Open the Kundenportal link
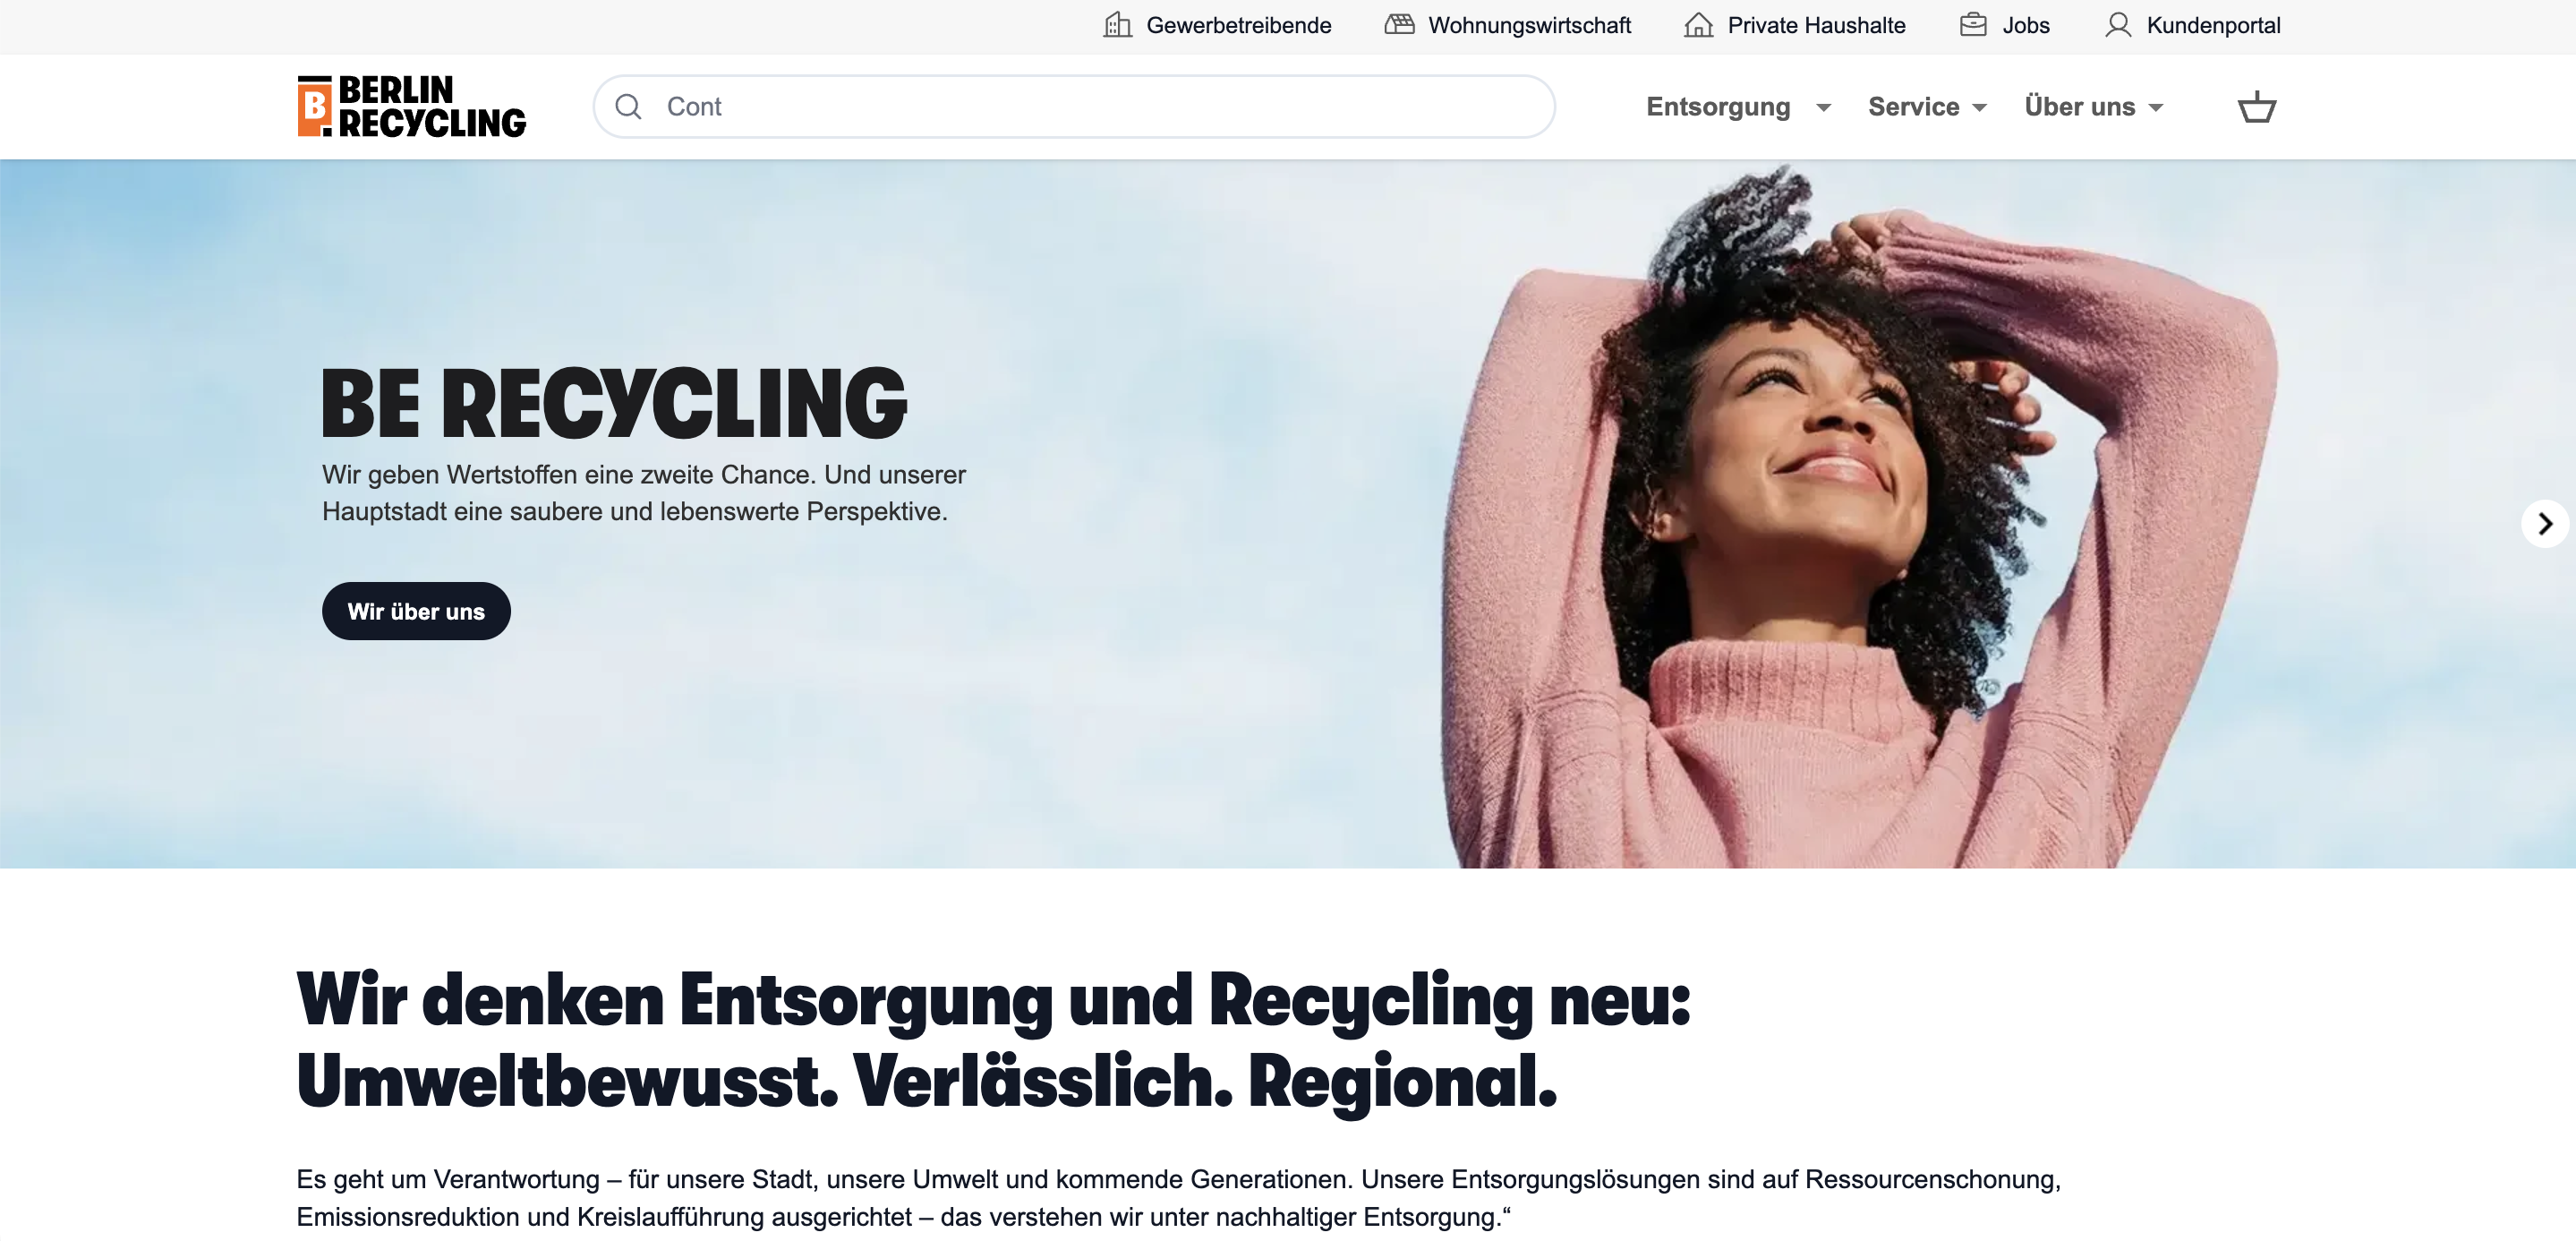 (x=2213, y=25)
